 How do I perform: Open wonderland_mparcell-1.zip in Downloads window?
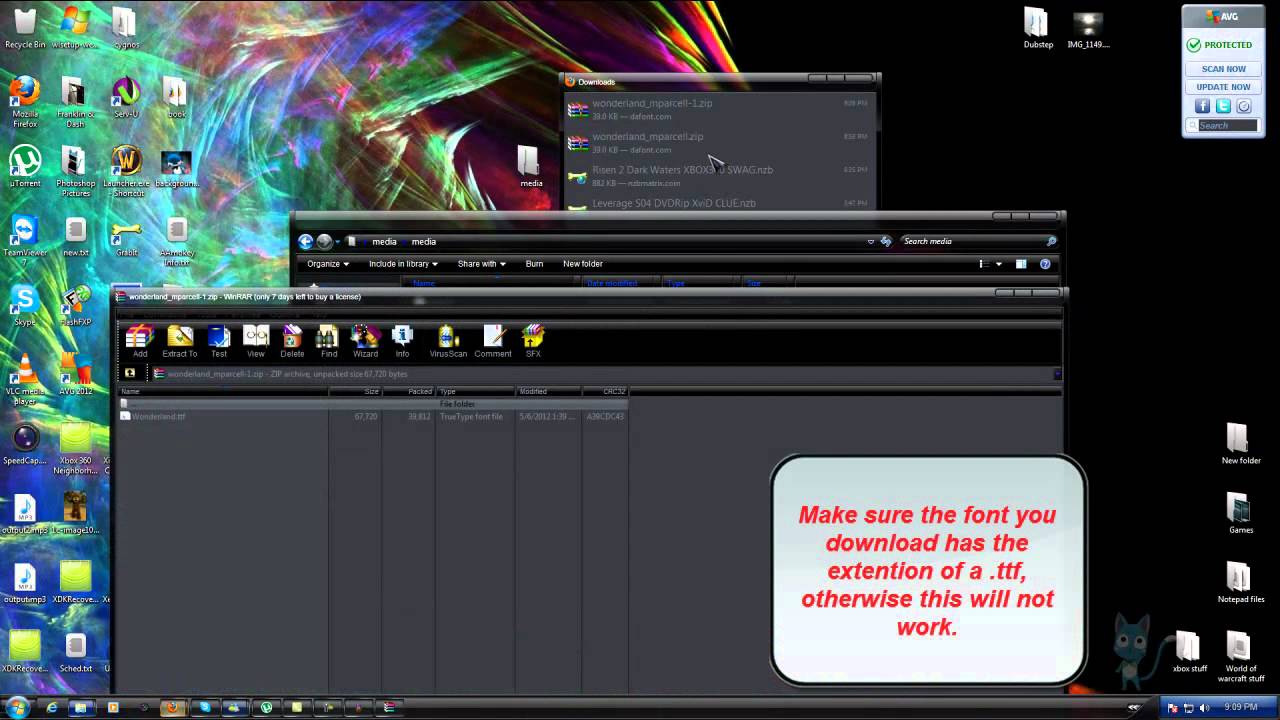pos(718,109)
